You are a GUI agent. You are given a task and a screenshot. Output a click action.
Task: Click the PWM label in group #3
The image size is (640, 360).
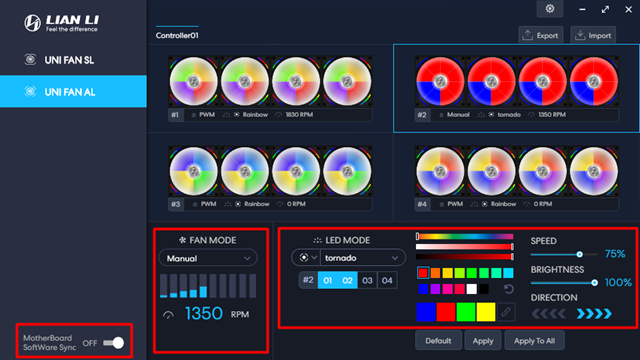pyautogui.click(x=208, y=204)
